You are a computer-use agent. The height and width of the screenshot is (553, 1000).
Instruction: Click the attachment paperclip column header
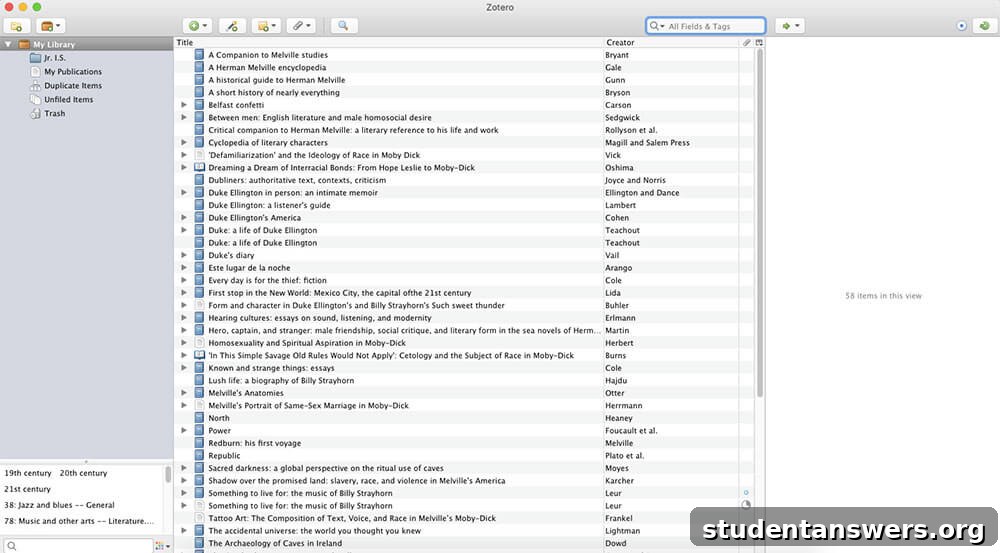[x=746, y=43]
